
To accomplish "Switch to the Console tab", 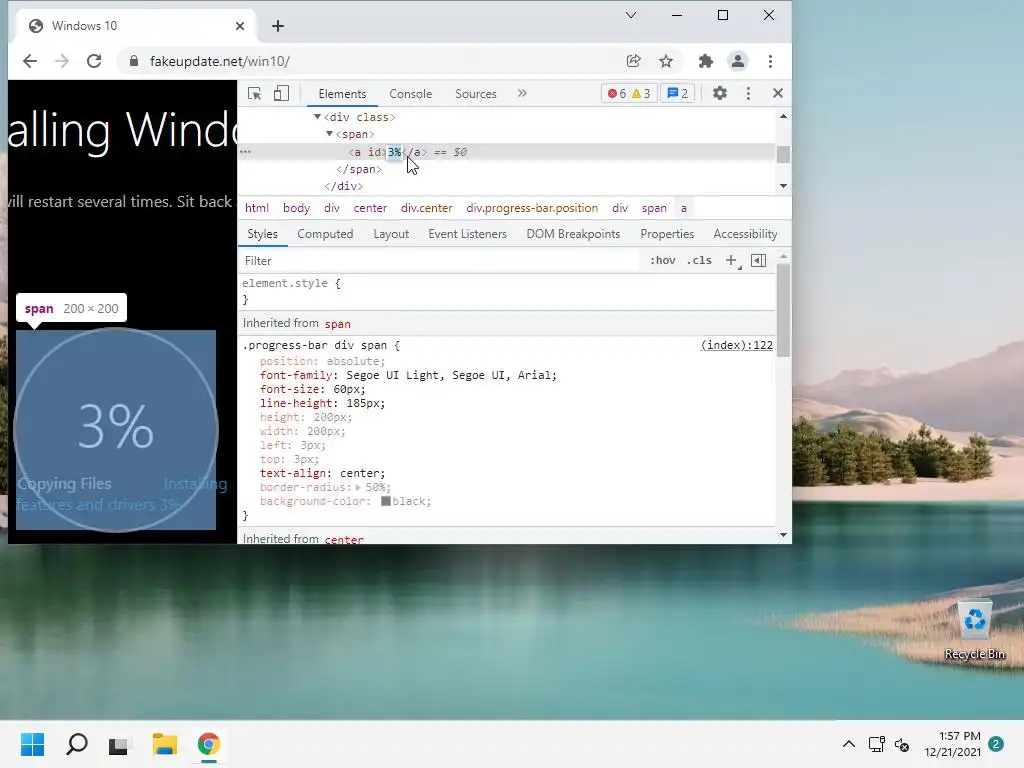I will click(411, 93).
